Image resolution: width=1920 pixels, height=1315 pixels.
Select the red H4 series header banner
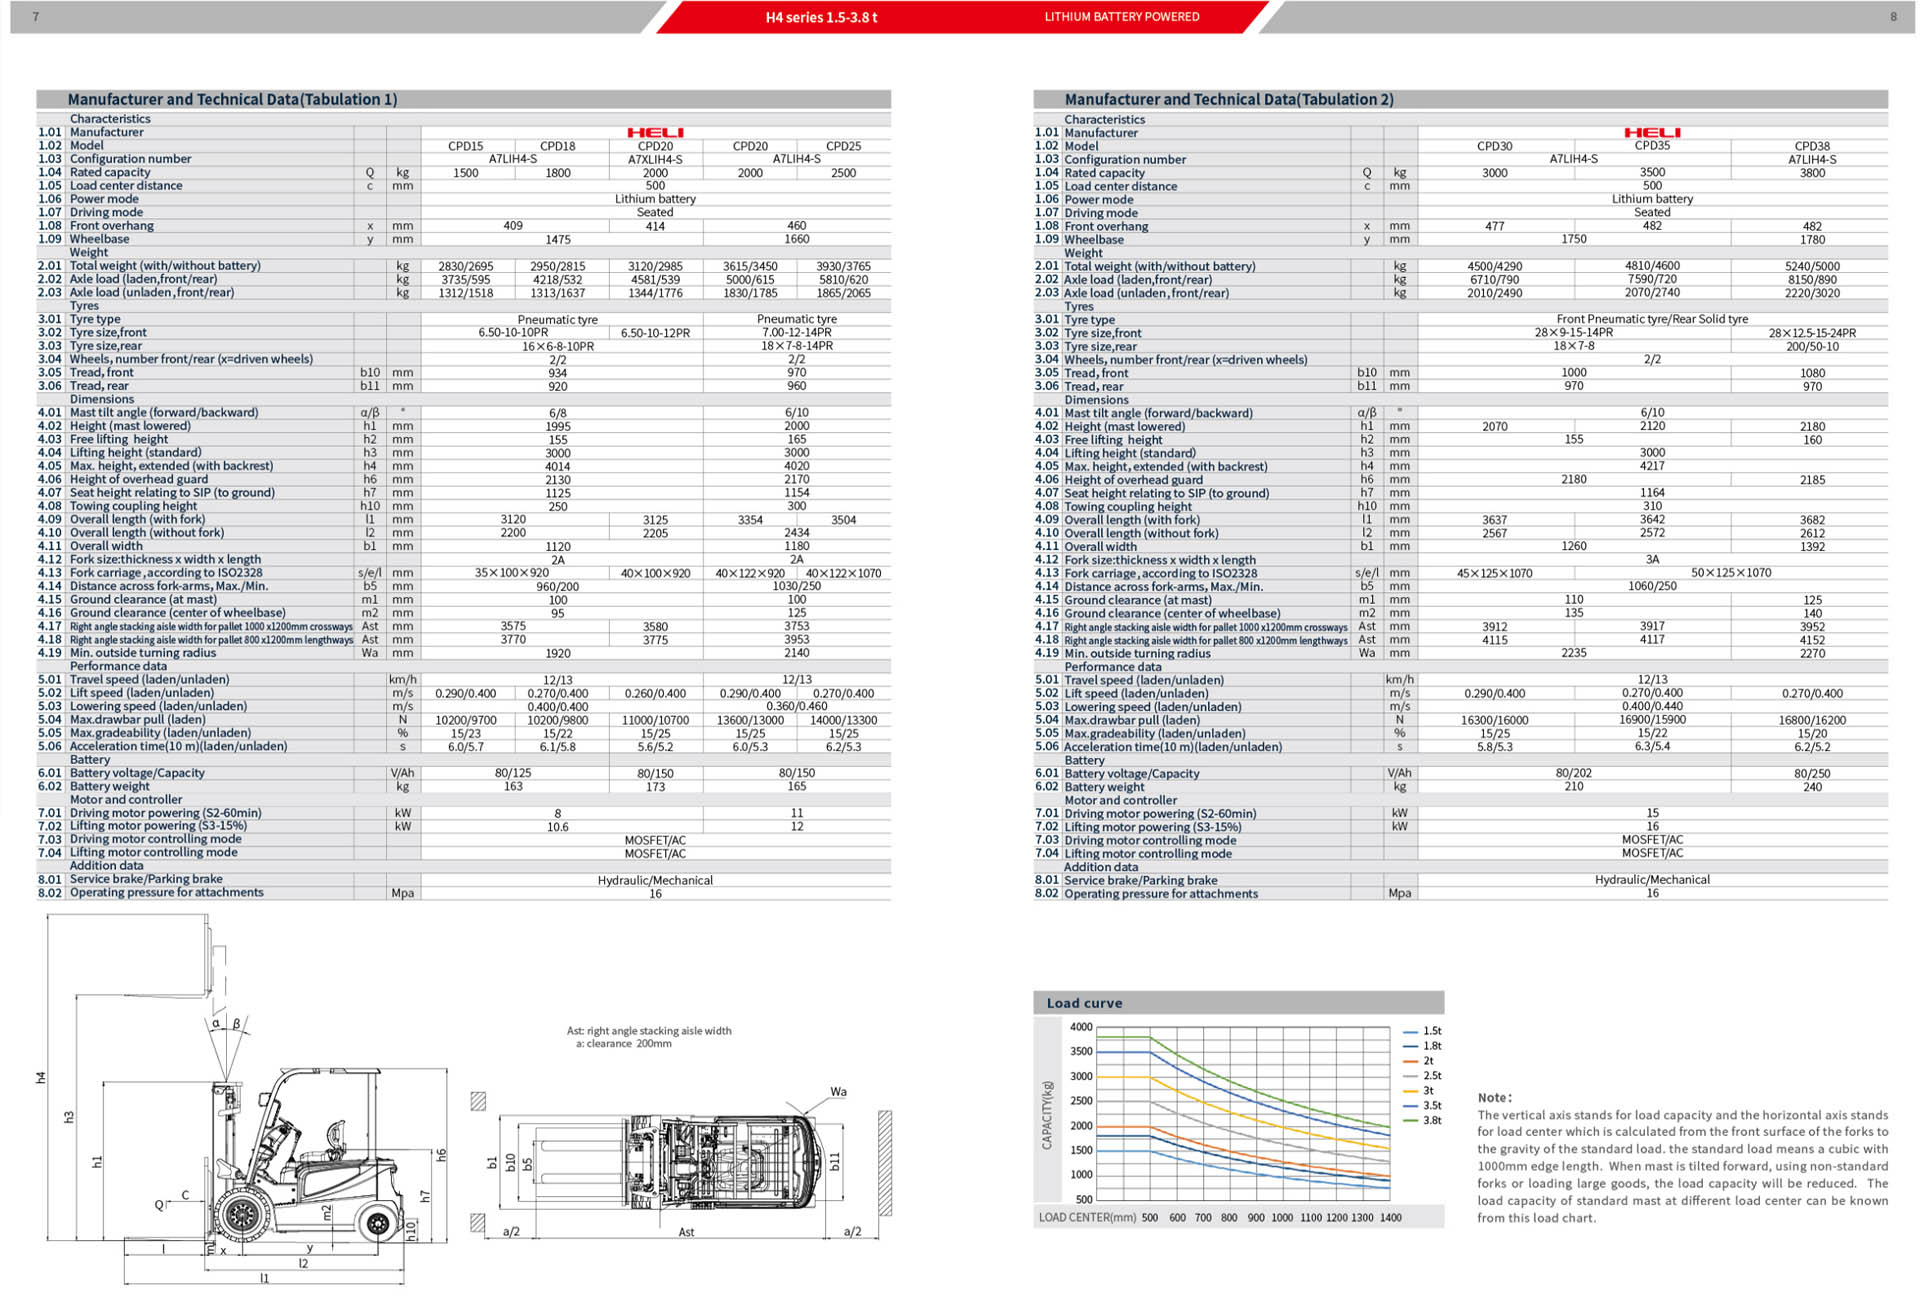821,17
